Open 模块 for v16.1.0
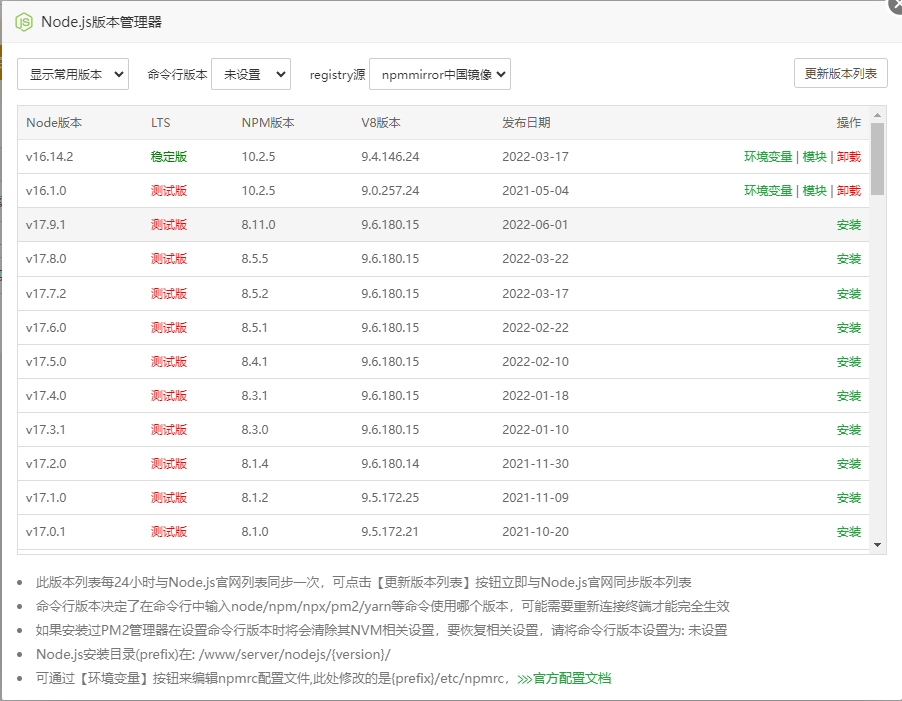 [814, 190]
